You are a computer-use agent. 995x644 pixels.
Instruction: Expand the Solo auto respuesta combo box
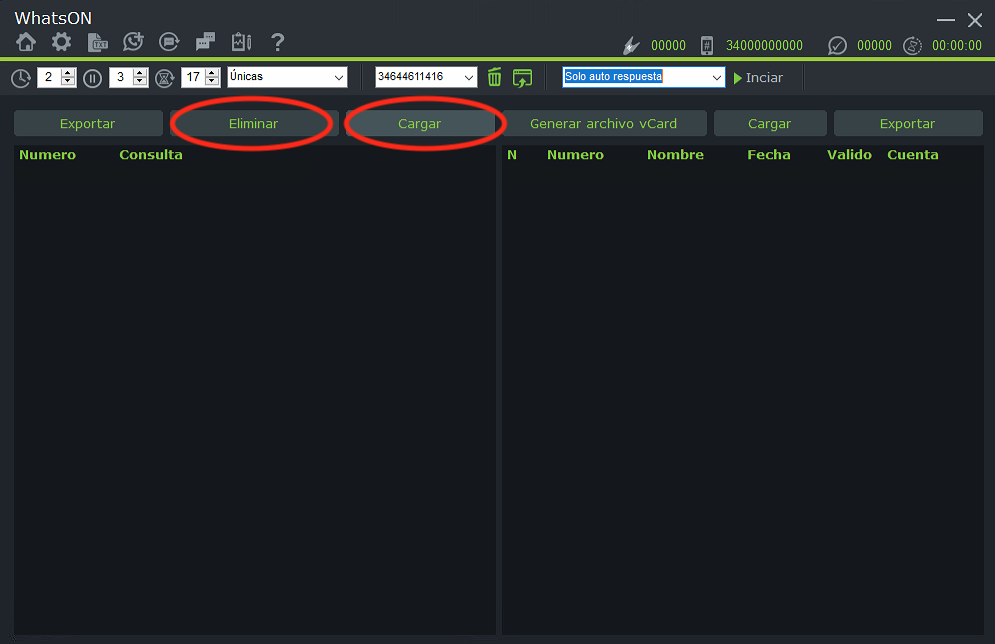coord(643,77)
